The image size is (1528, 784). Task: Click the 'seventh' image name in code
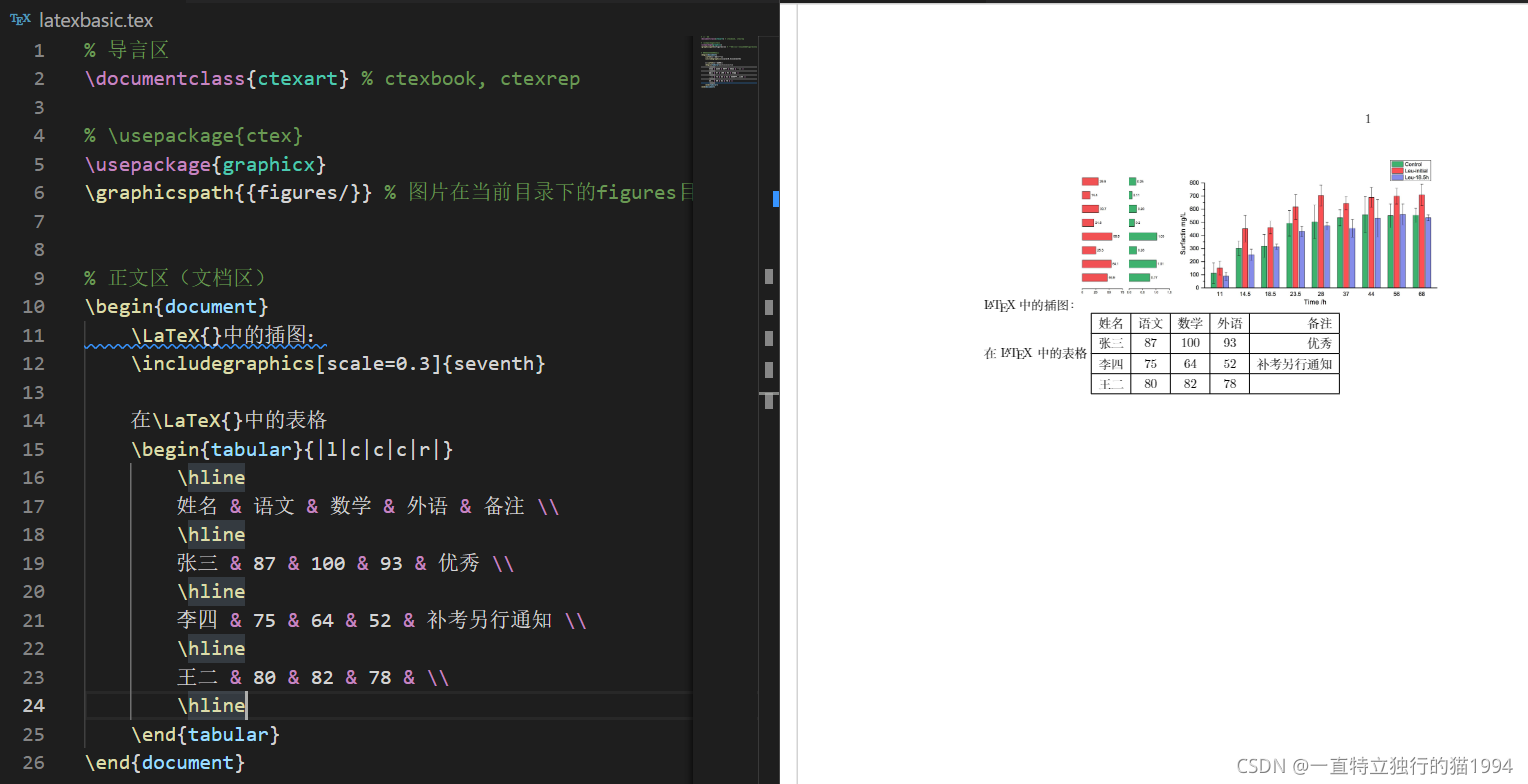pyautogui.click(x=494, y=364)
